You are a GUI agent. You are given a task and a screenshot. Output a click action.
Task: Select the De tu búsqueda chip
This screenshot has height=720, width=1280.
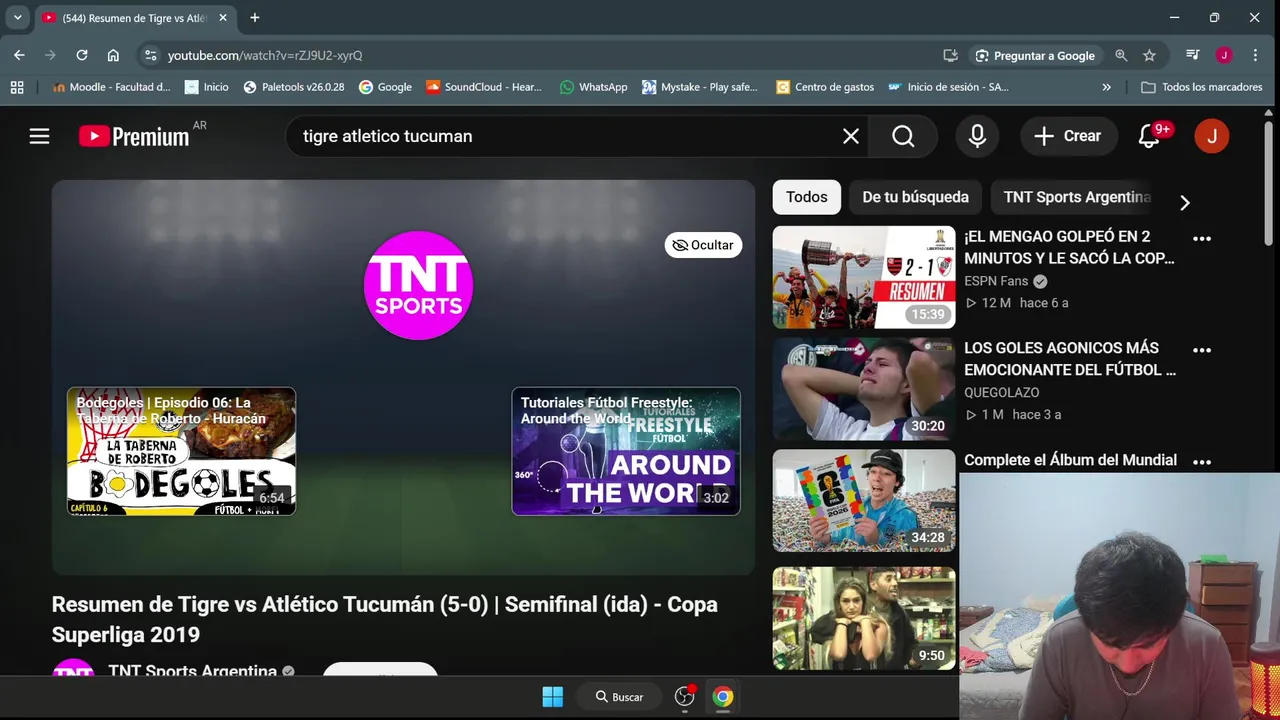pos(915,197)
